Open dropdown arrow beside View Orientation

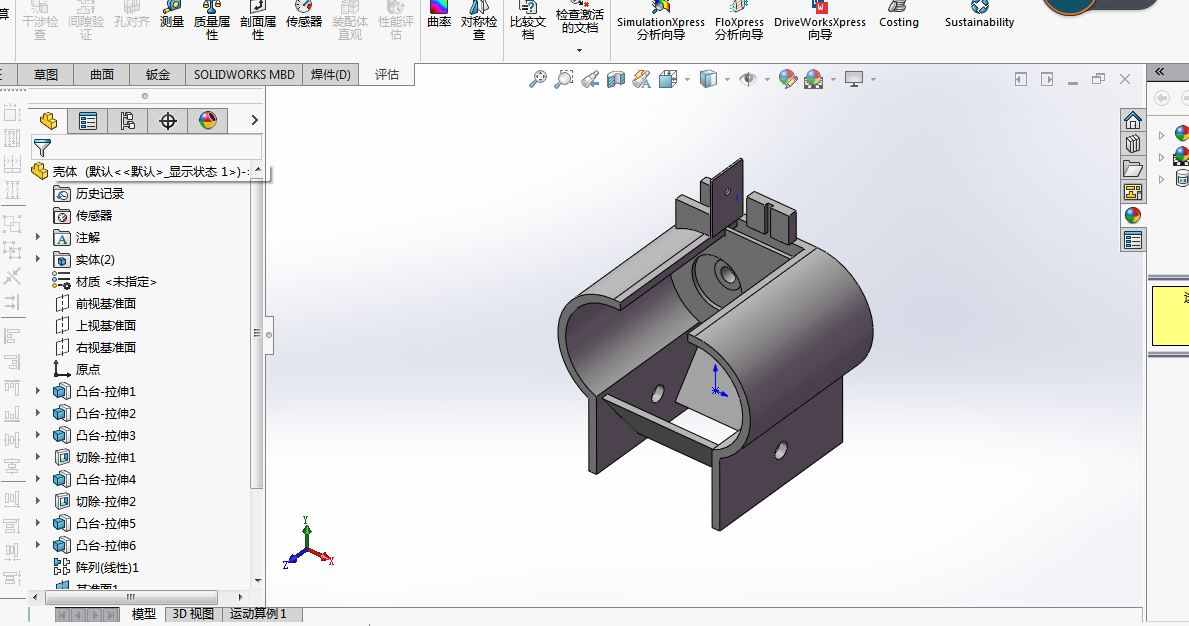click(x=687, y=79)
